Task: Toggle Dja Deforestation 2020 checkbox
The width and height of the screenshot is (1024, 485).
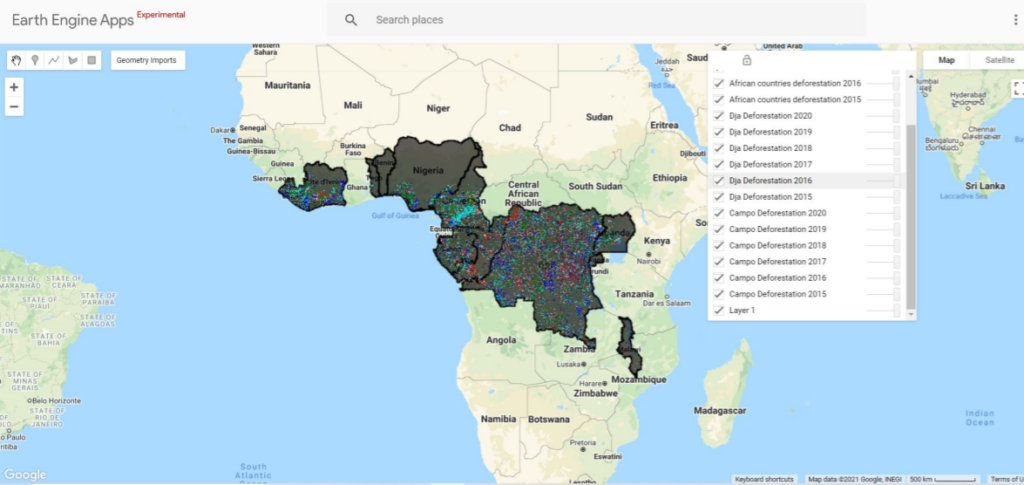Action: coord(719,116)
